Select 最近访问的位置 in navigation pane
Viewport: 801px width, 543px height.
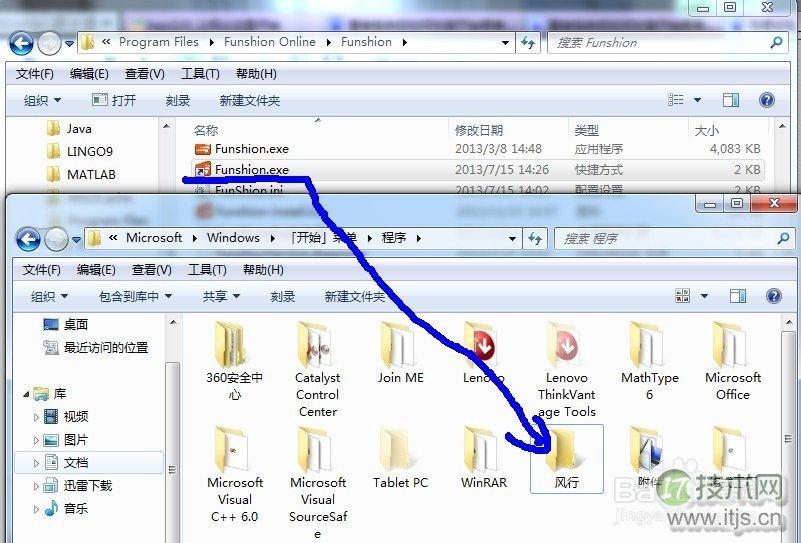(x=96, y=348)
